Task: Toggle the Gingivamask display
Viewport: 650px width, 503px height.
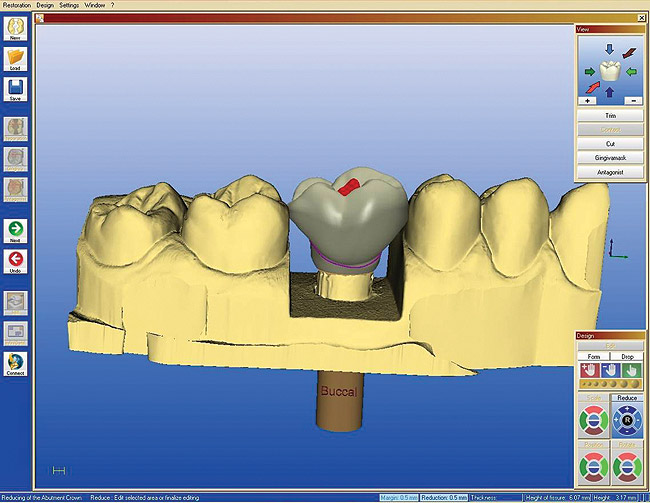Action: pos(610,158)
